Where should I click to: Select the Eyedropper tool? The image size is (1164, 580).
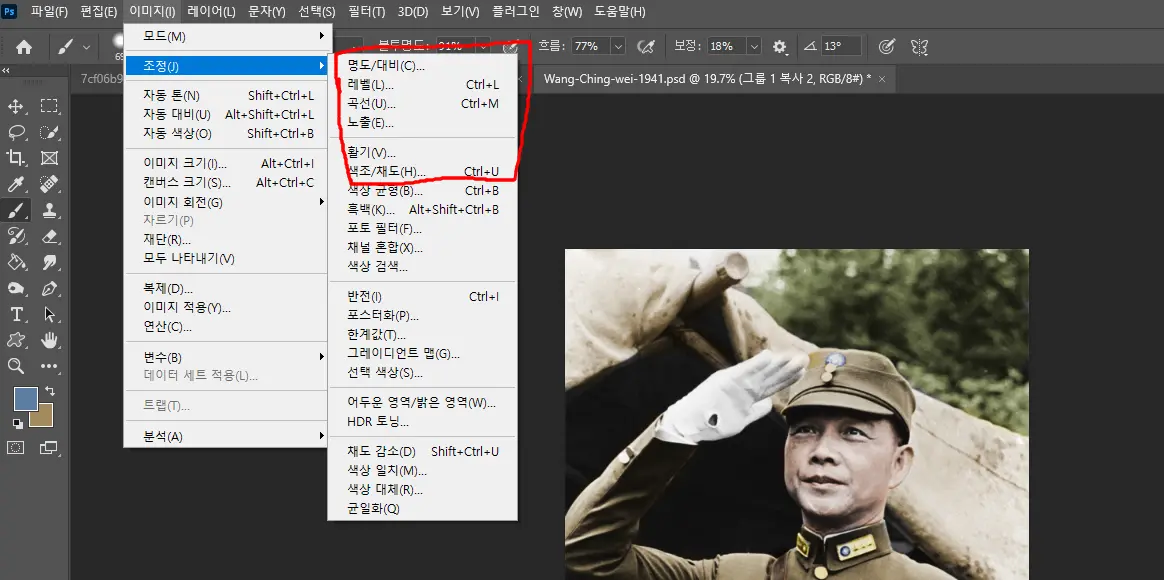click(x=16, y=183)
